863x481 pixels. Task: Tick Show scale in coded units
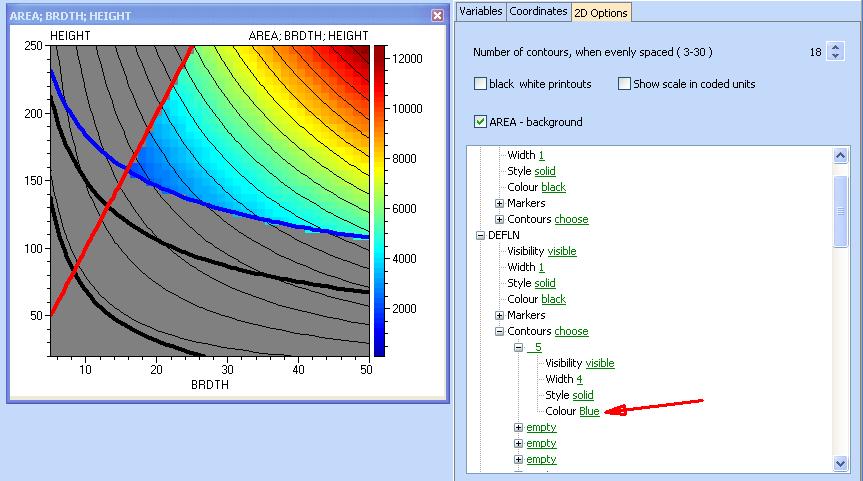pos(625,84)
